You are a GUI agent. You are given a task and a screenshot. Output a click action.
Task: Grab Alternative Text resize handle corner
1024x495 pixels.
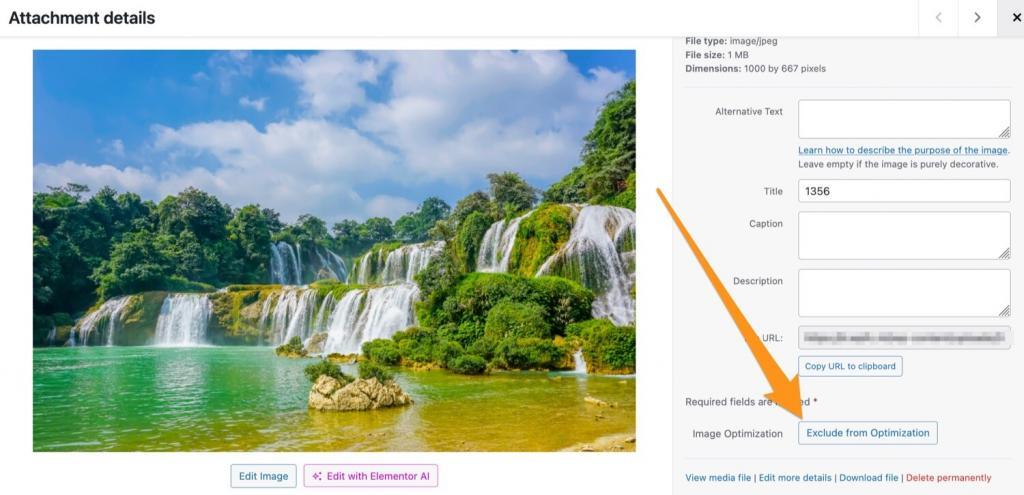point(1004,133)
